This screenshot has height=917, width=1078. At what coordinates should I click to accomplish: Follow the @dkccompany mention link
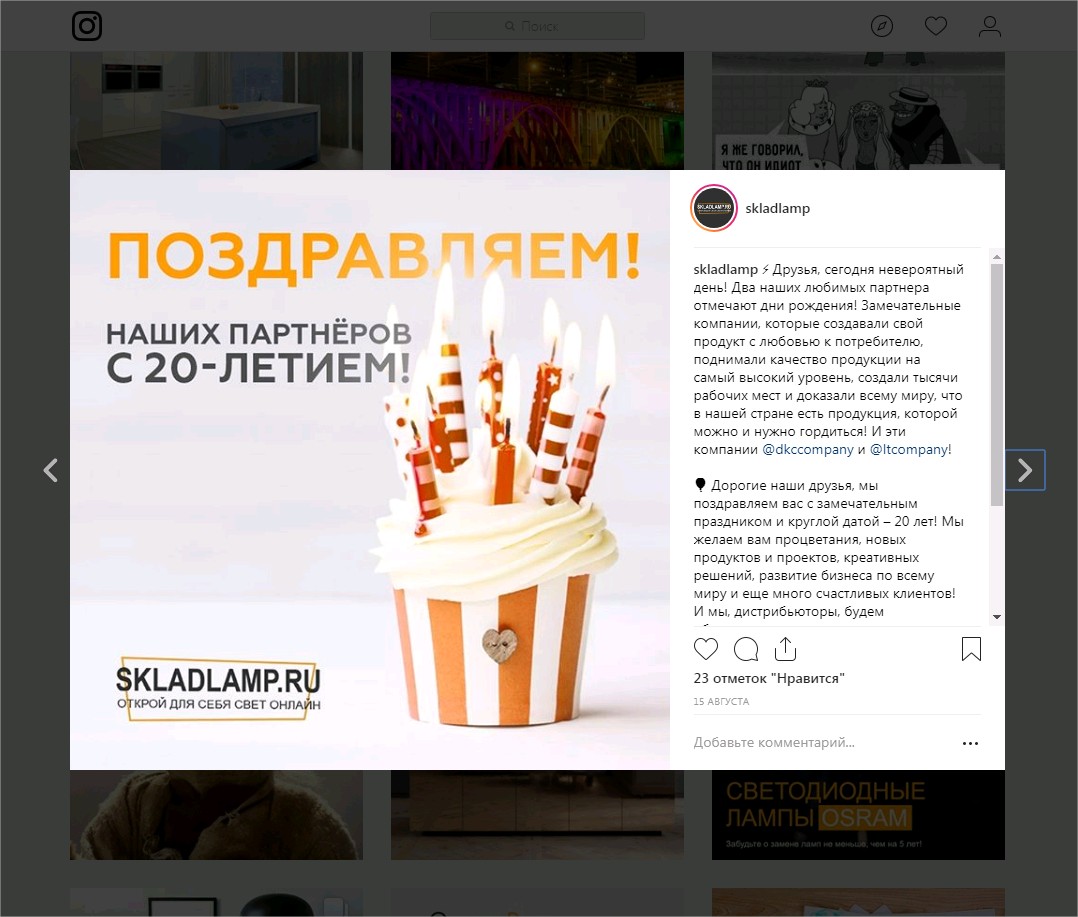pyautogui.click(x=808, y=450)
